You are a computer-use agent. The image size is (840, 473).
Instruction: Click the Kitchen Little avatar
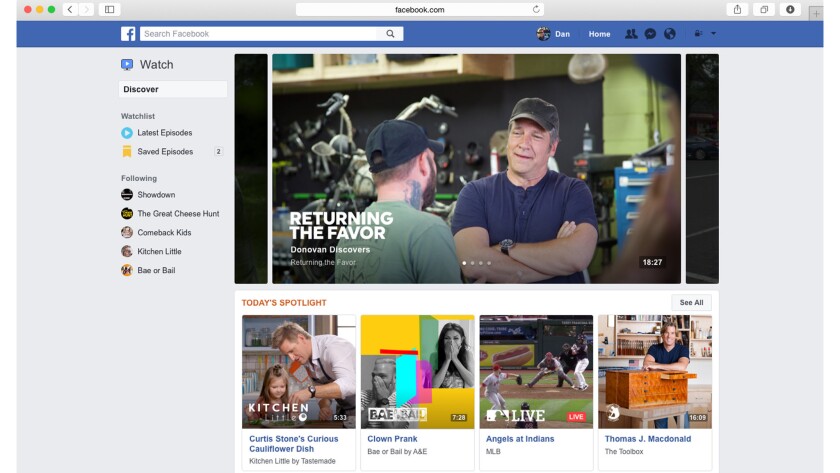click(127, 251)
